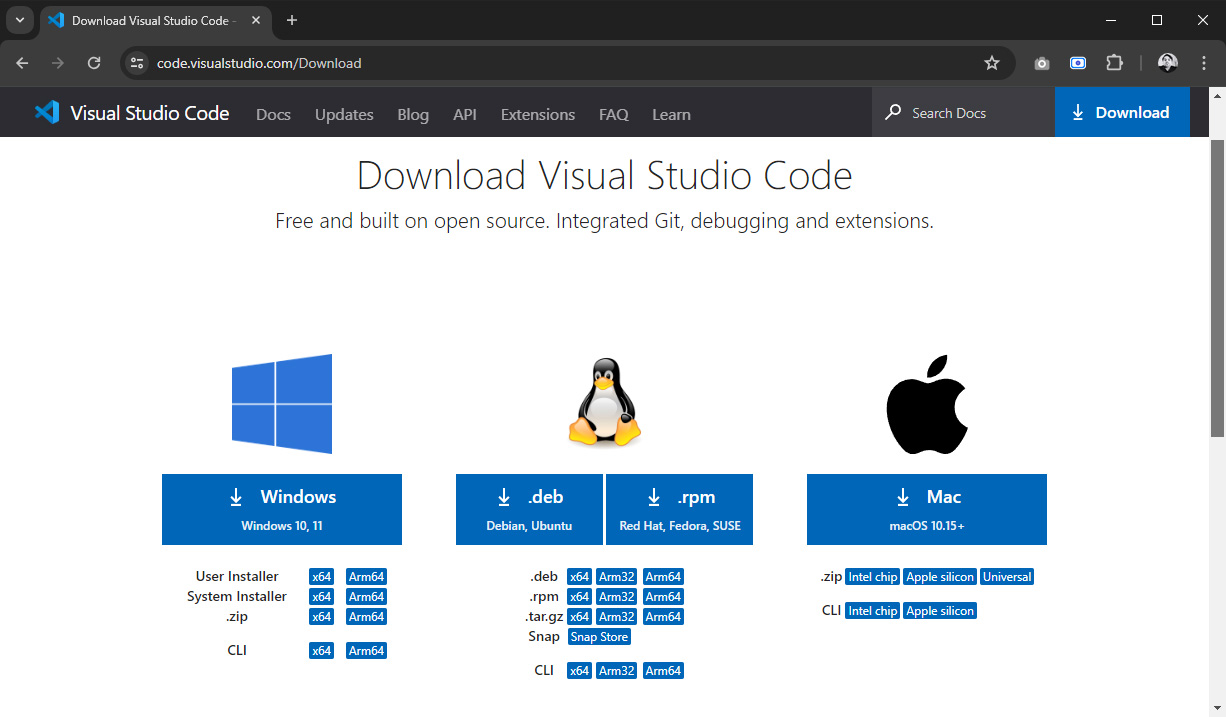The width and height of the screenshot is (1226, 717).
Task: Click x64 for Windows .zip
Action: pyautogui.click(x=321, y=617)
